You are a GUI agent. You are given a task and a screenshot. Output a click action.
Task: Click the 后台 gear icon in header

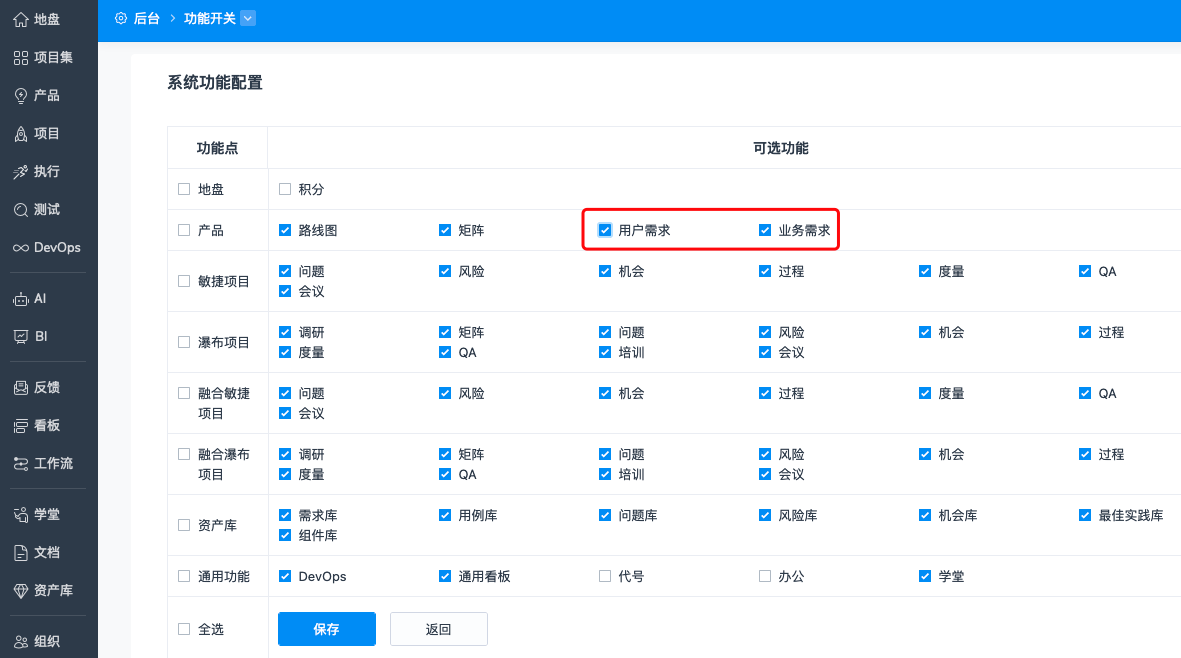pyautogui.click(x=121, y=18)
